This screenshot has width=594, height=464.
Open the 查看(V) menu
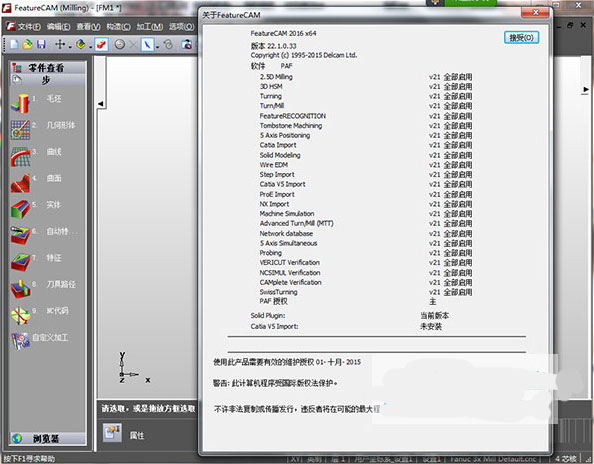point(88,27)
